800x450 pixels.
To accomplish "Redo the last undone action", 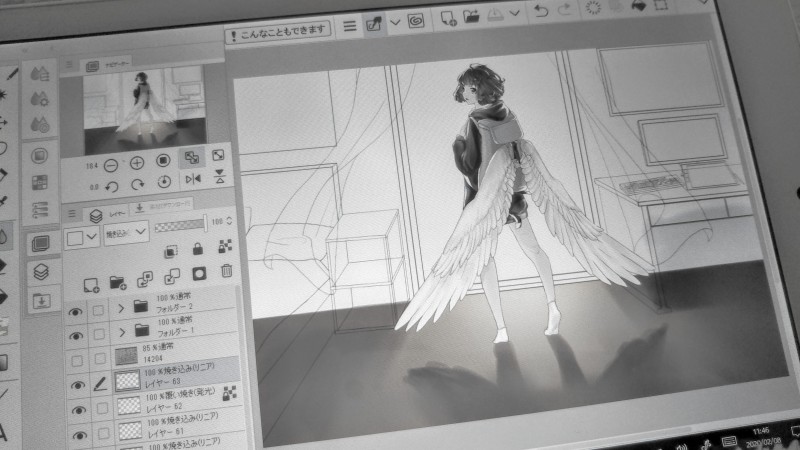I will click(565, 10).
